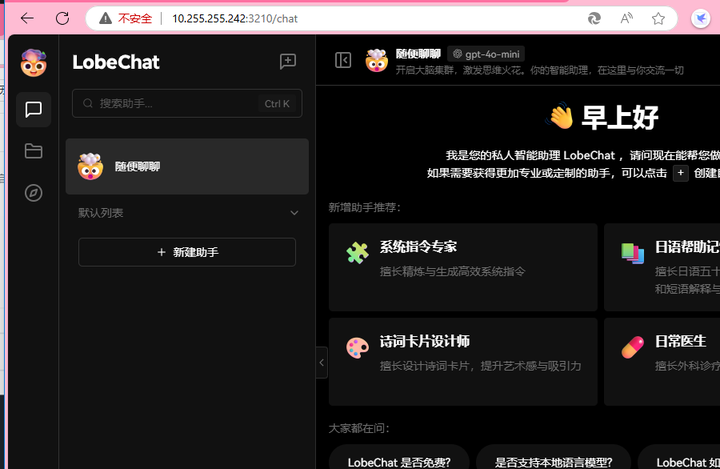Click the Ctrl K shortcut badge

277,104
